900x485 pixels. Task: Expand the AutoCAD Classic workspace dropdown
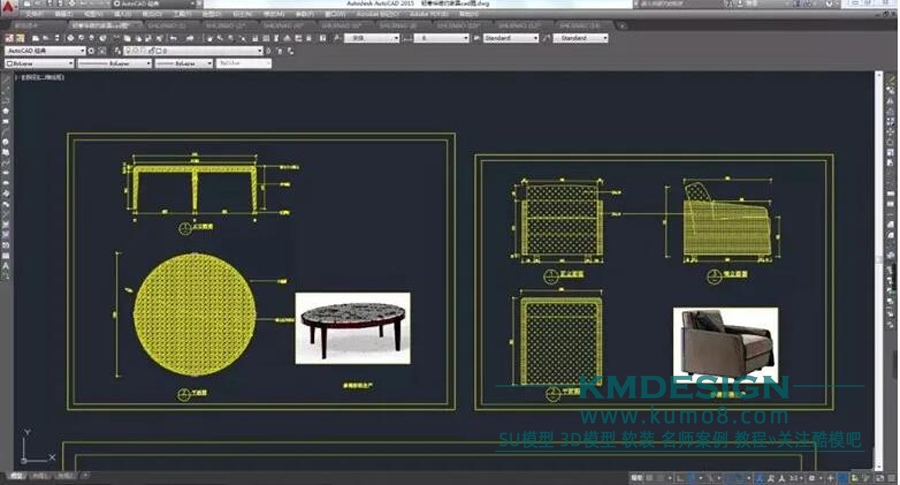pyautogui.click(x=81, y=50)
